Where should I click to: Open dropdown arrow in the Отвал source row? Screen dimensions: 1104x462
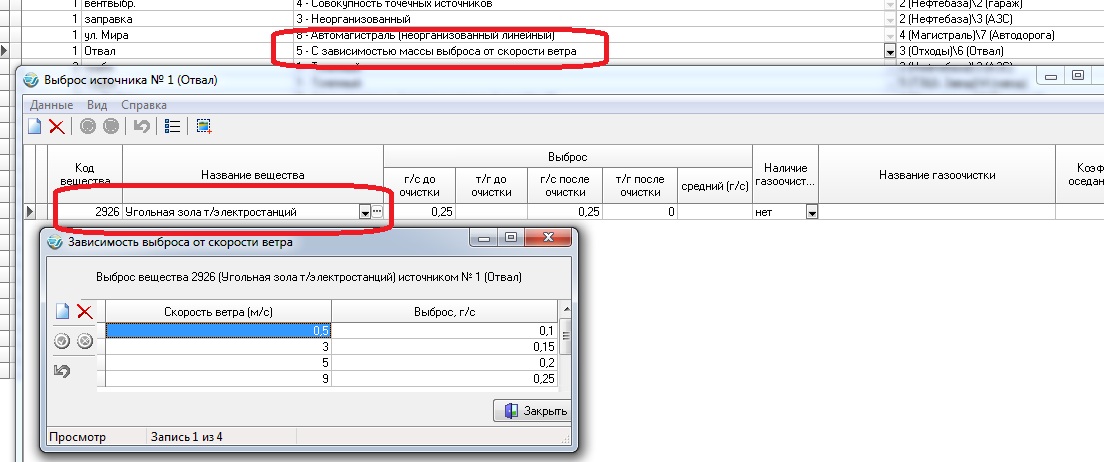coord(890,50)
